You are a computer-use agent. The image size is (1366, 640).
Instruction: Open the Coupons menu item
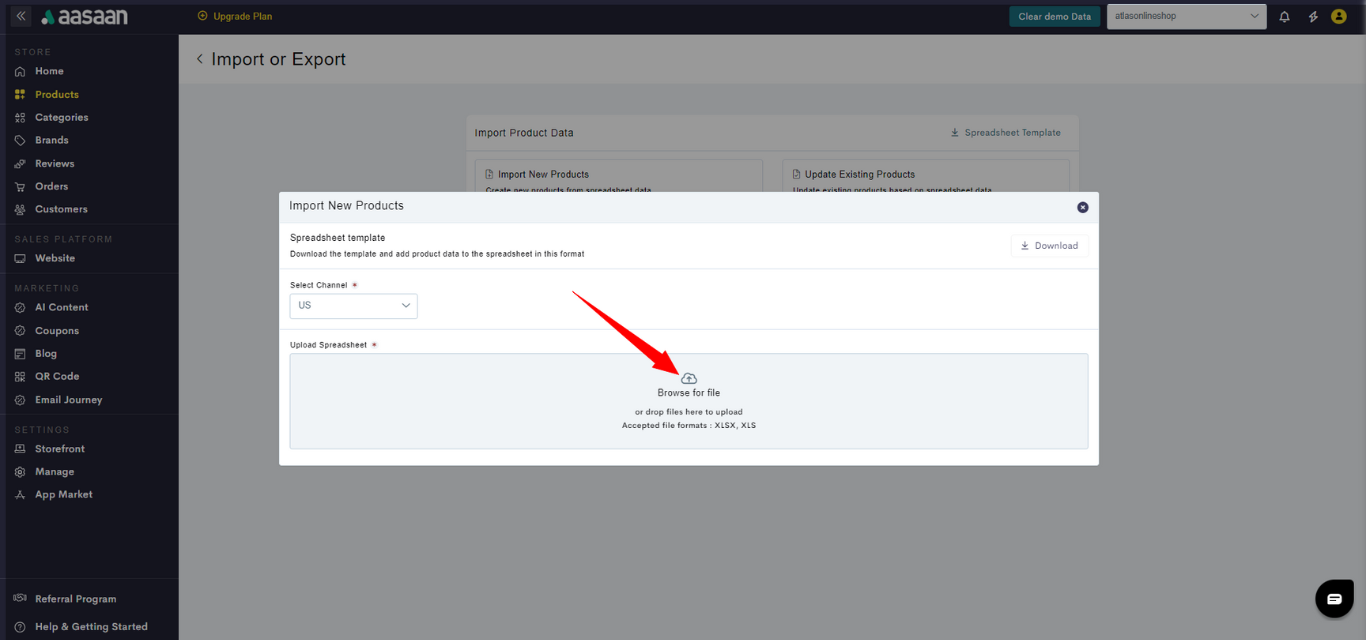[x=56, y=330]
